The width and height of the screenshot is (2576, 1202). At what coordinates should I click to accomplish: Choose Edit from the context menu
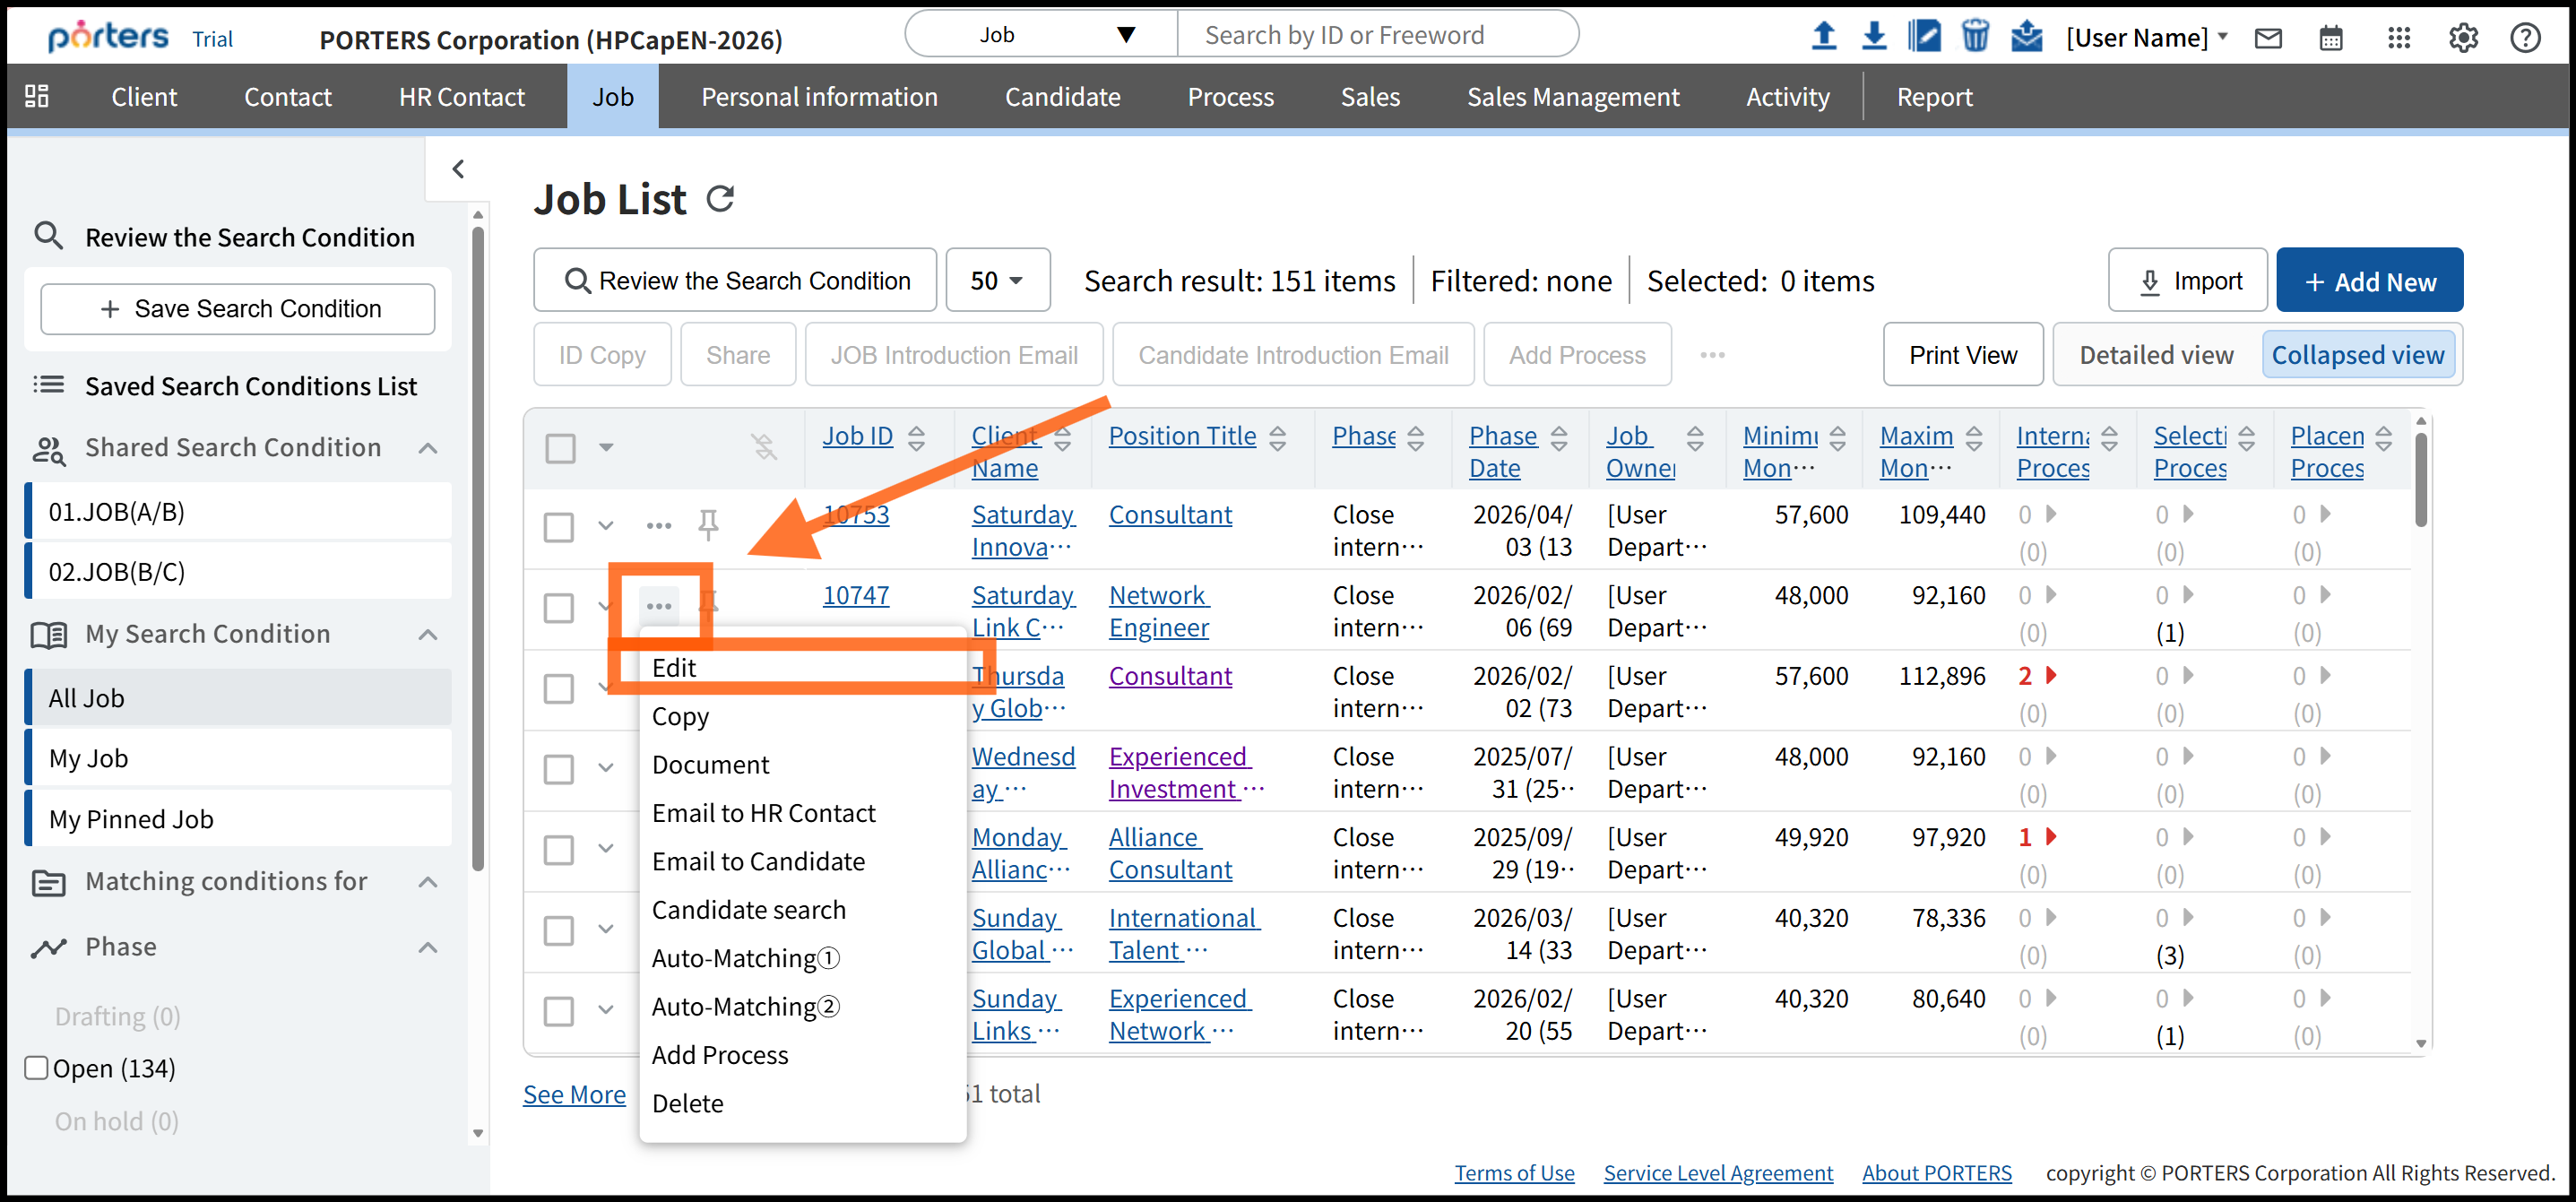click(x=674, y=667)
